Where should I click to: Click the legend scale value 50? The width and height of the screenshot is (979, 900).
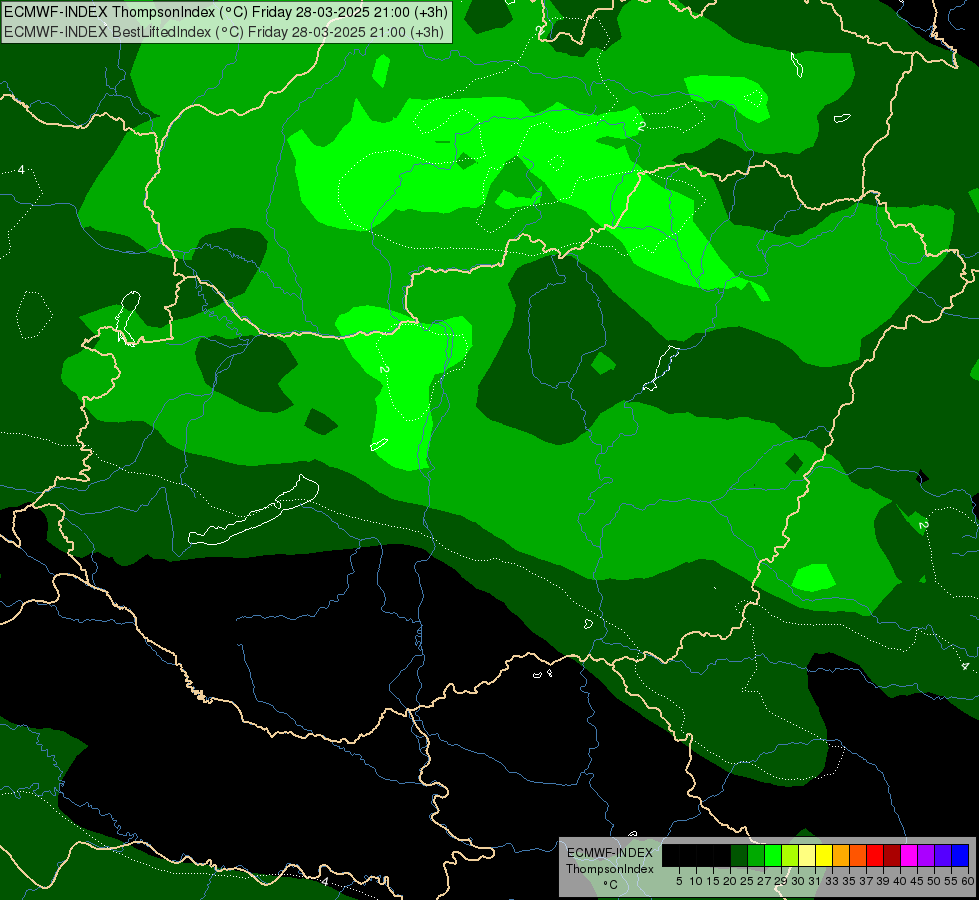point(934,881)
